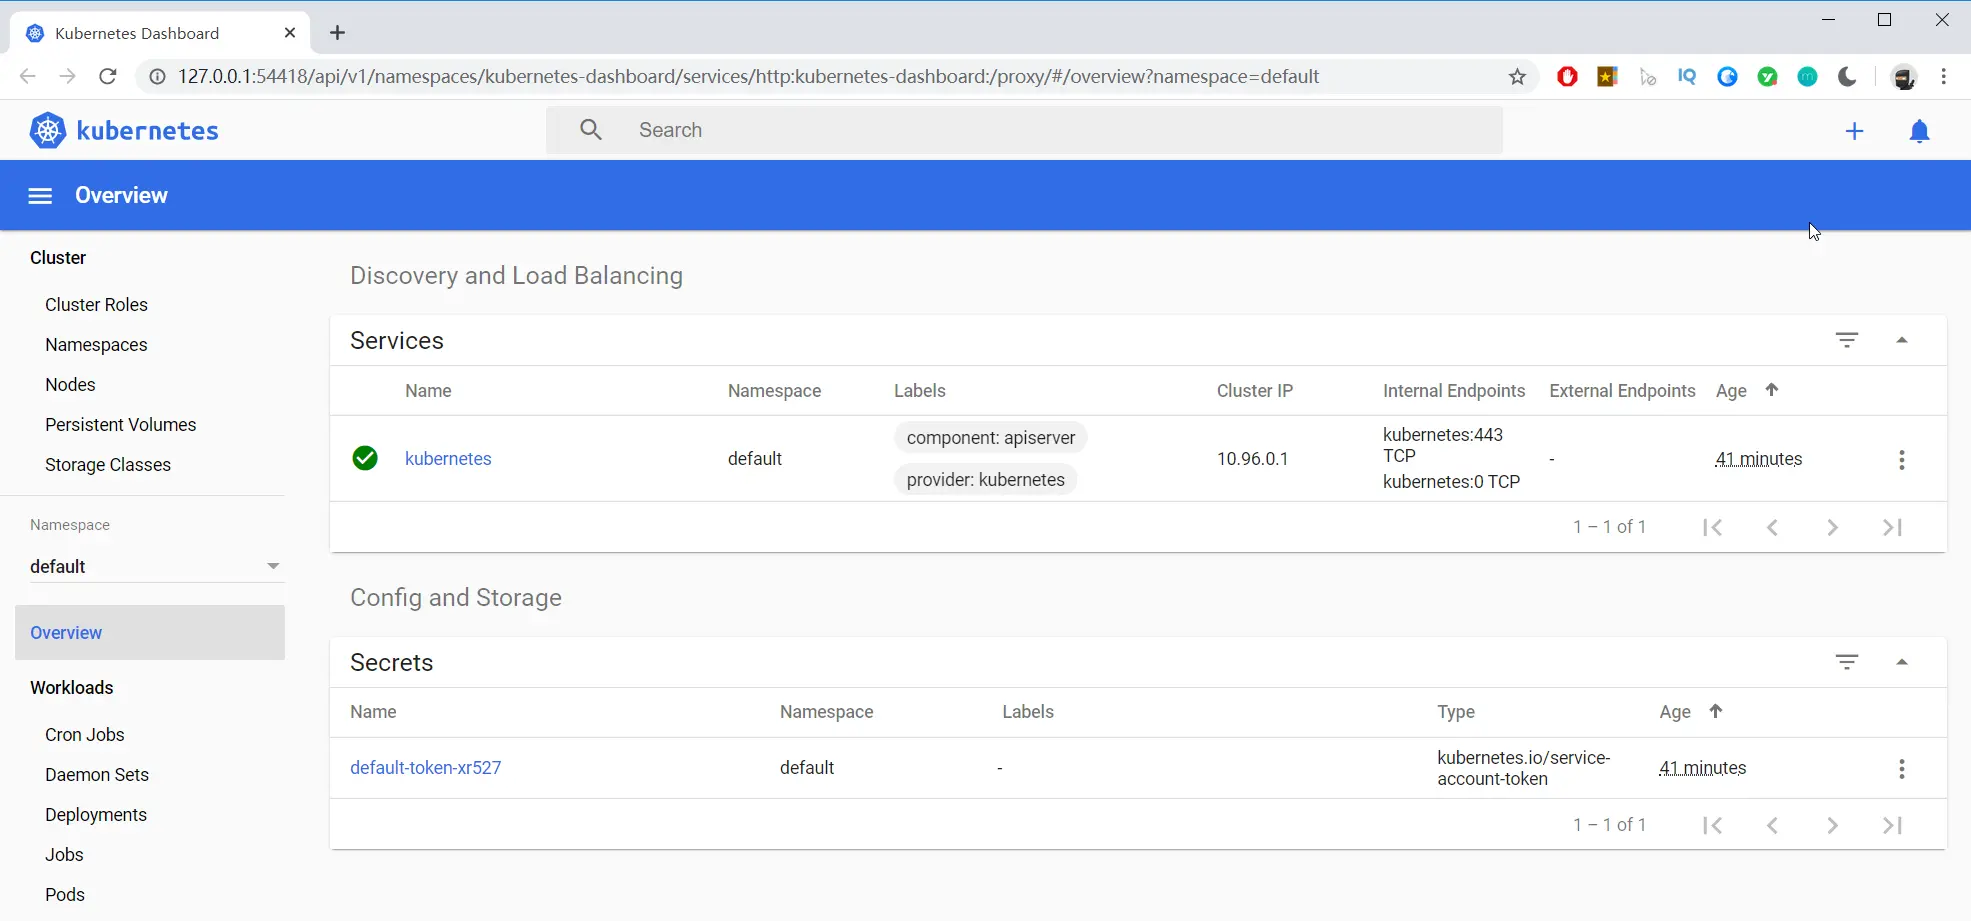Click the Kubernetes logo

tap(47, 130)
